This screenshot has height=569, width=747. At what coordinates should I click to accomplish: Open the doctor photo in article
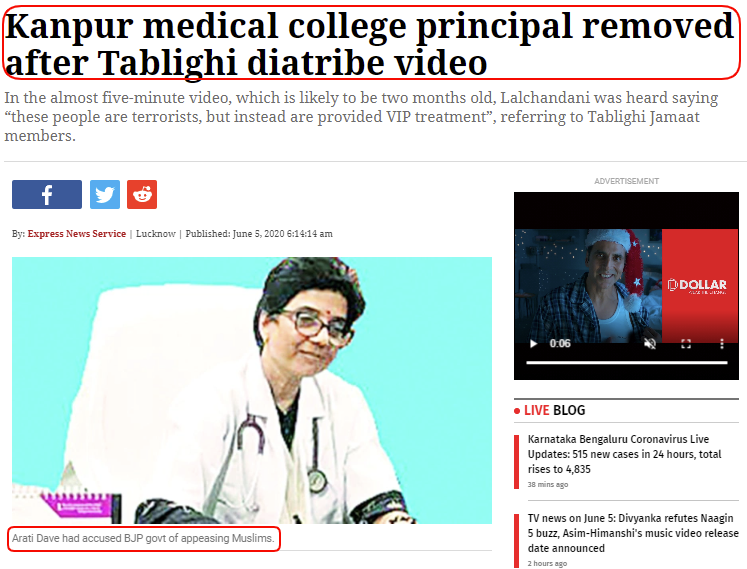(x=252, y=390)
